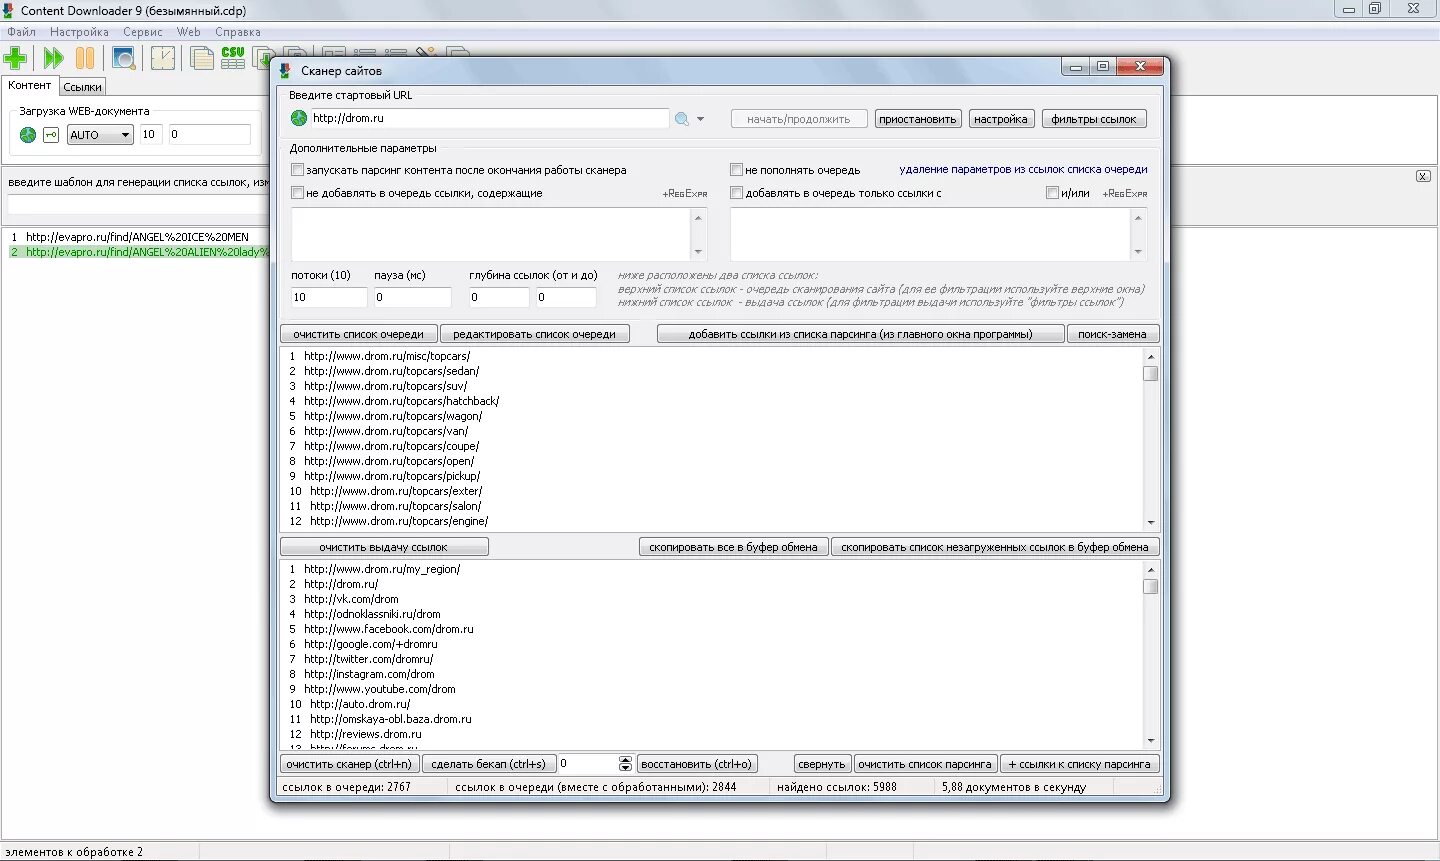This screenshot has height=861, width=1440.
Task: Click found links list scrollbar thumb
Action: [1151, 587]
